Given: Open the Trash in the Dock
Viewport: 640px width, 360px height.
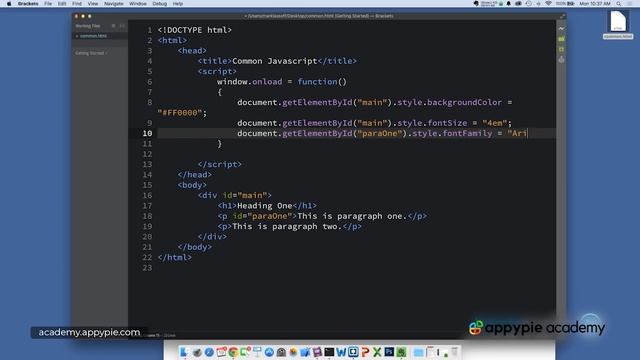Looking at the screenshot, I should 454,352.
